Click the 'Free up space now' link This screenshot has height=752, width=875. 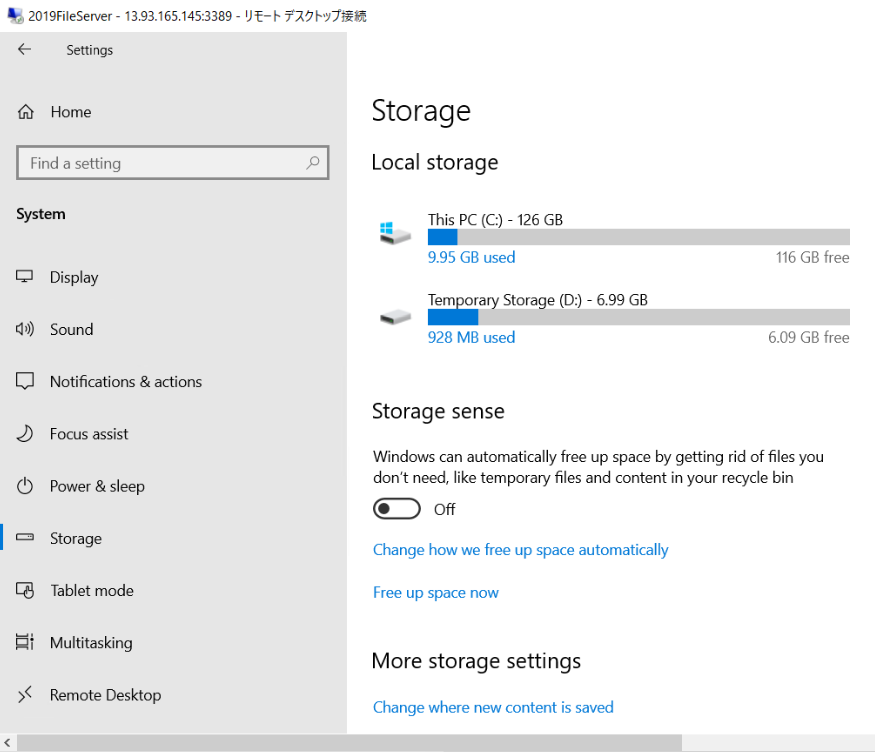click(x=435, y=593)
